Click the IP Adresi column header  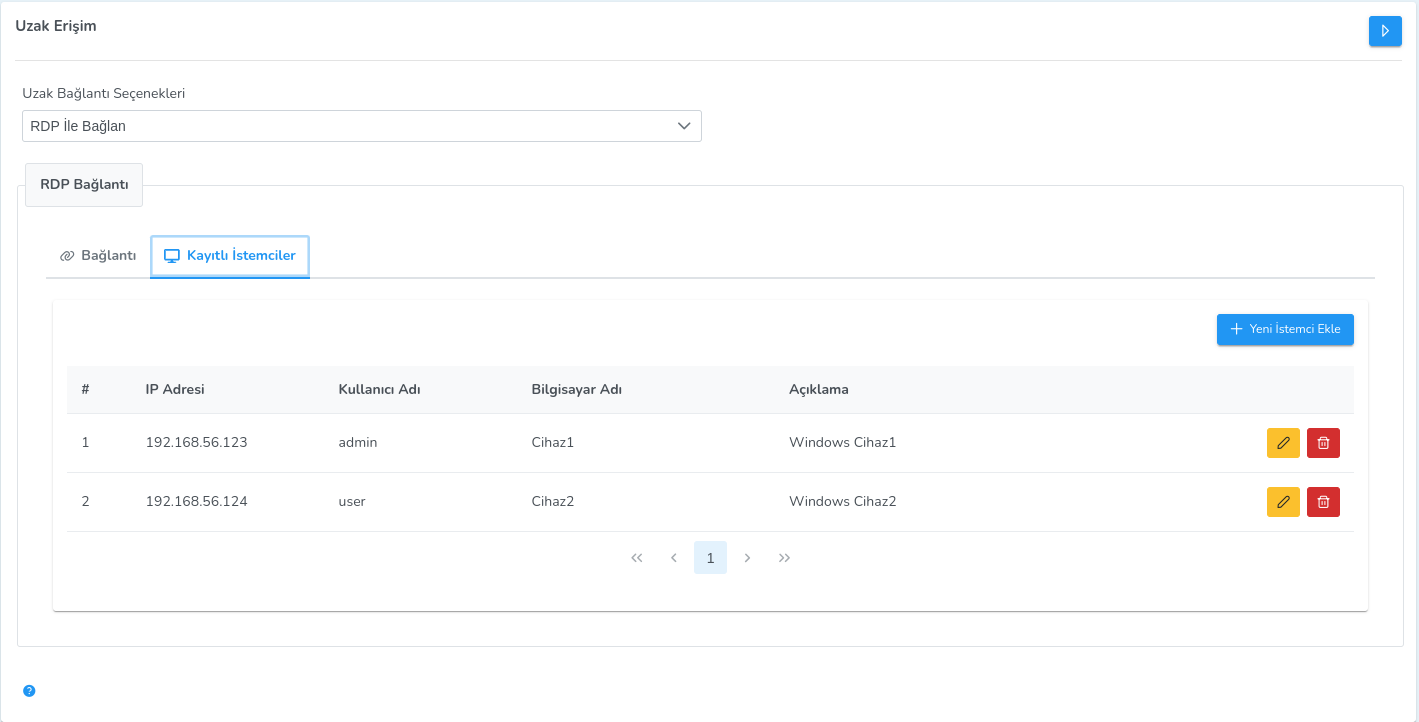175,389
